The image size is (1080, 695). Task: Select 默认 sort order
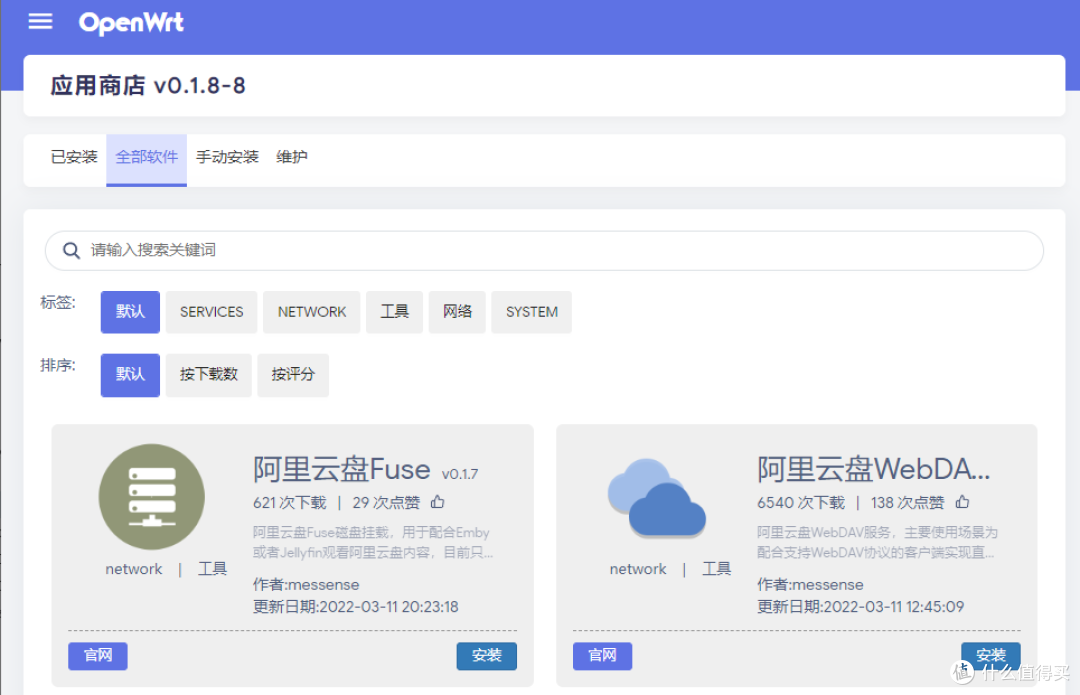pyautogui.click(x=130, y=375)
